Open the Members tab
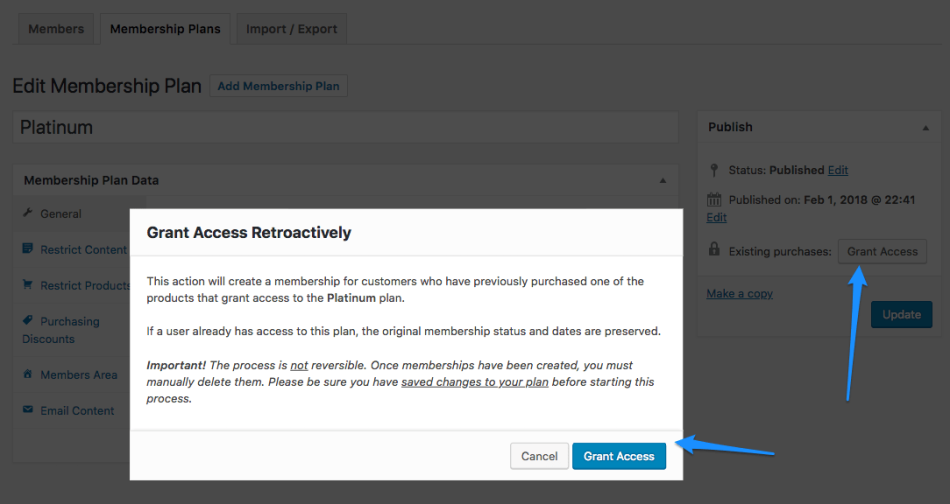The image size is (950, 504). pos(56,29)
